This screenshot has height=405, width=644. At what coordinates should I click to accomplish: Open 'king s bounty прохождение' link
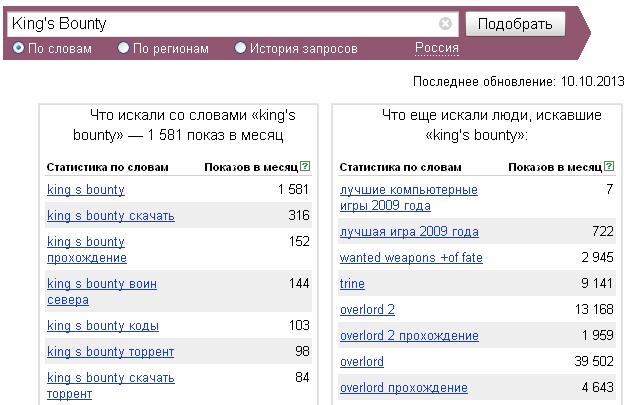point(87,249)
